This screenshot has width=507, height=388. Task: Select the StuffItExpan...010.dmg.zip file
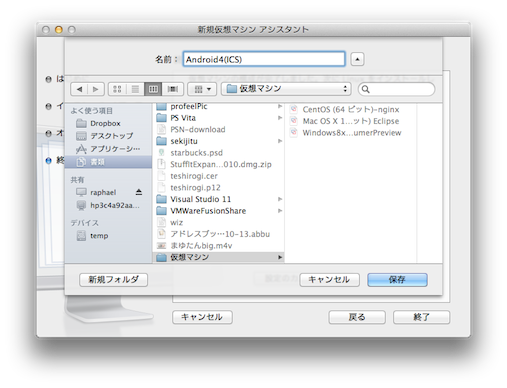click(218, 164)
